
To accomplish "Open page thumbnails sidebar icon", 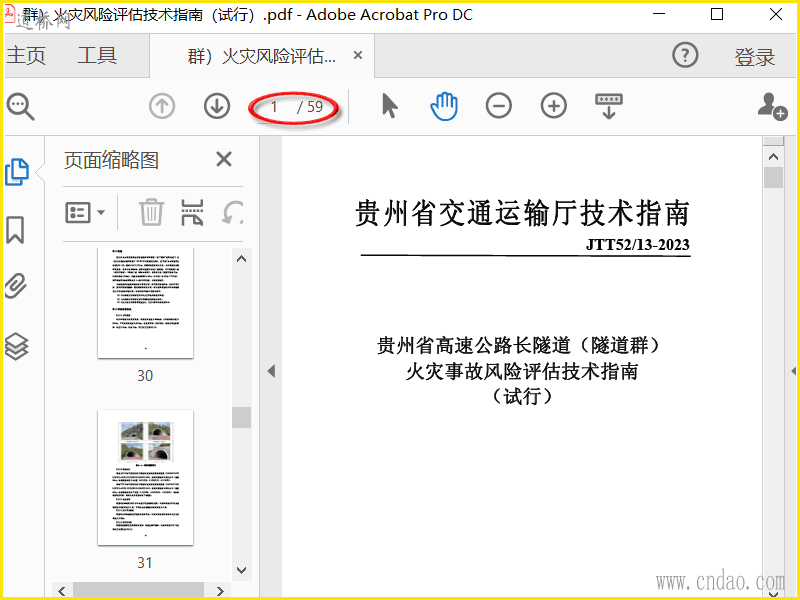I will [x=17, y=172].
